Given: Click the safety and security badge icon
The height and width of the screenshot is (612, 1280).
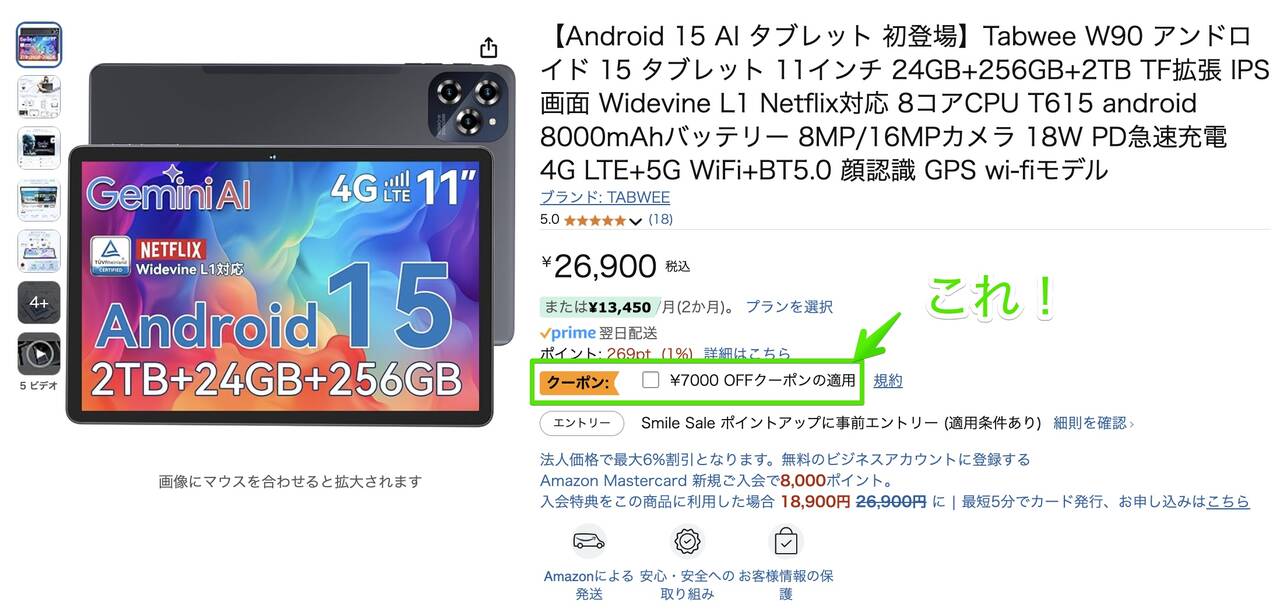Looking at the screenshot, I should [x=687, y=541].
